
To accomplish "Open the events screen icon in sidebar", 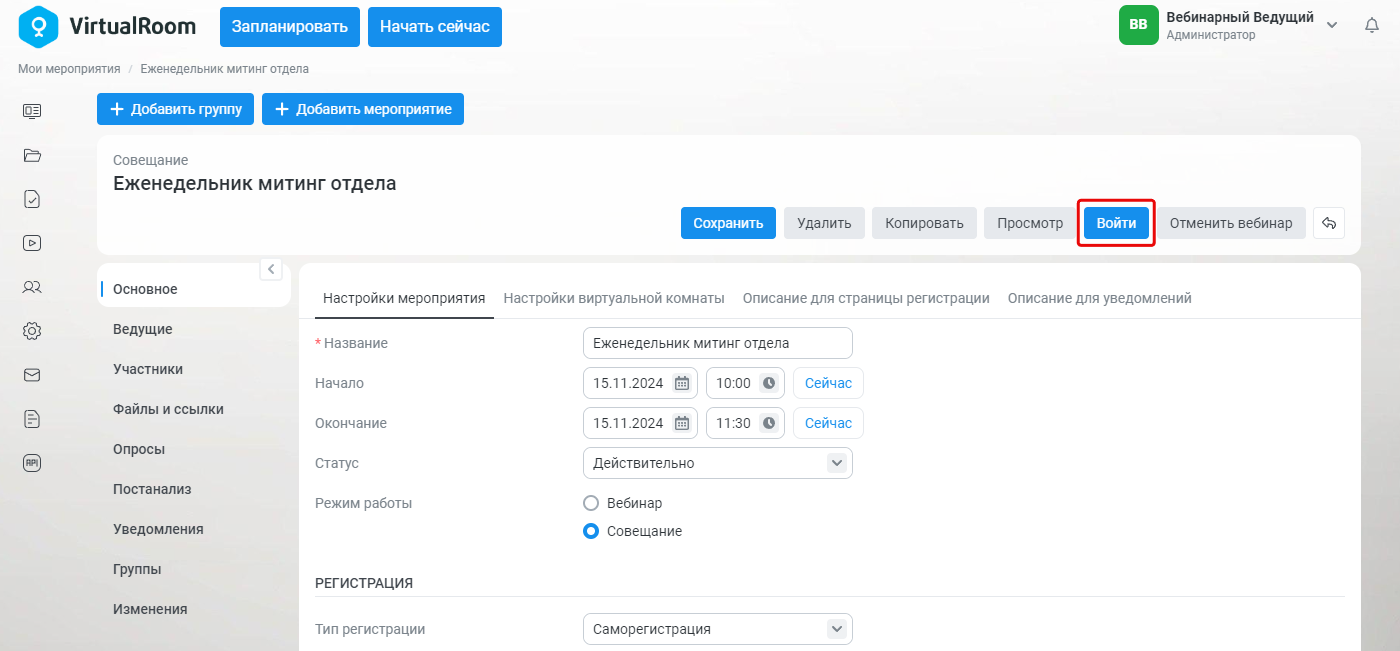I will click(x=32, y=111).
